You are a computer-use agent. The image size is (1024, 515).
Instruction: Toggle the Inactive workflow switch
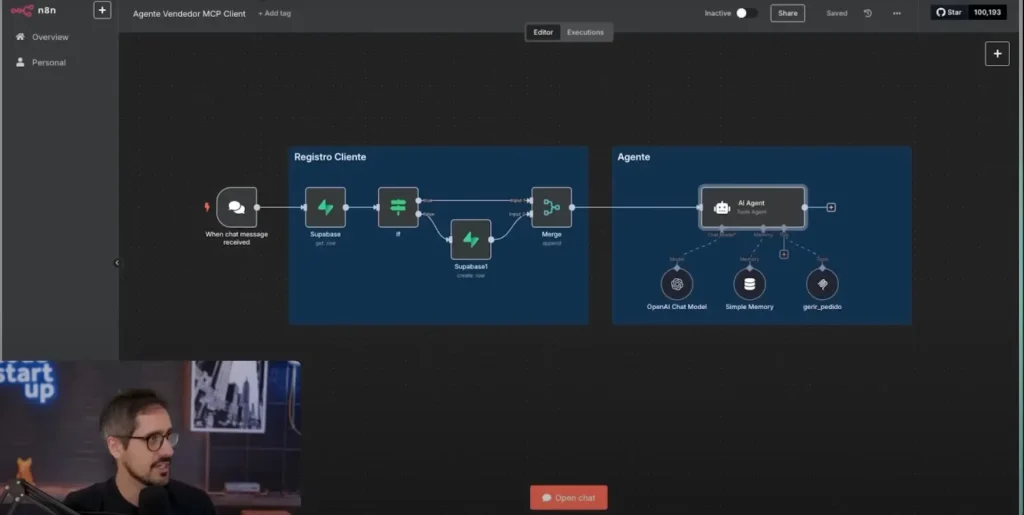(x=746, y=13)
